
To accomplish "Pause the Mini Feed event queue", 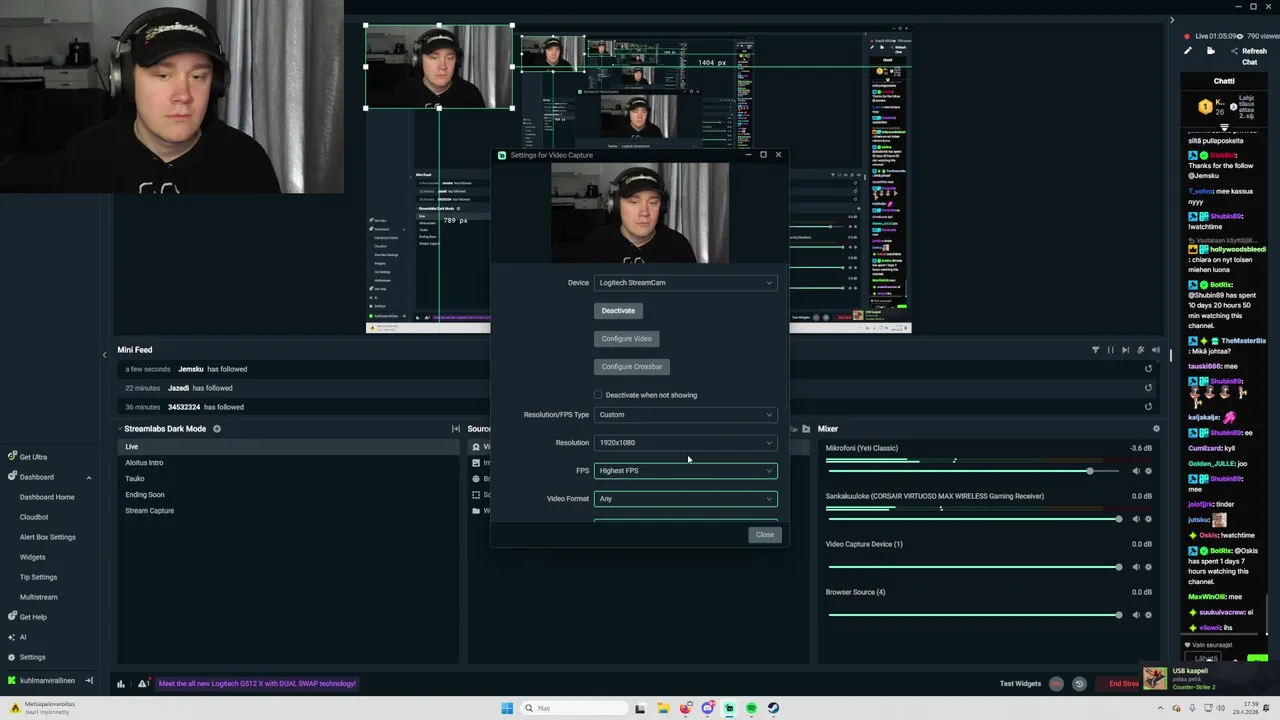I will coord(1110,350).
